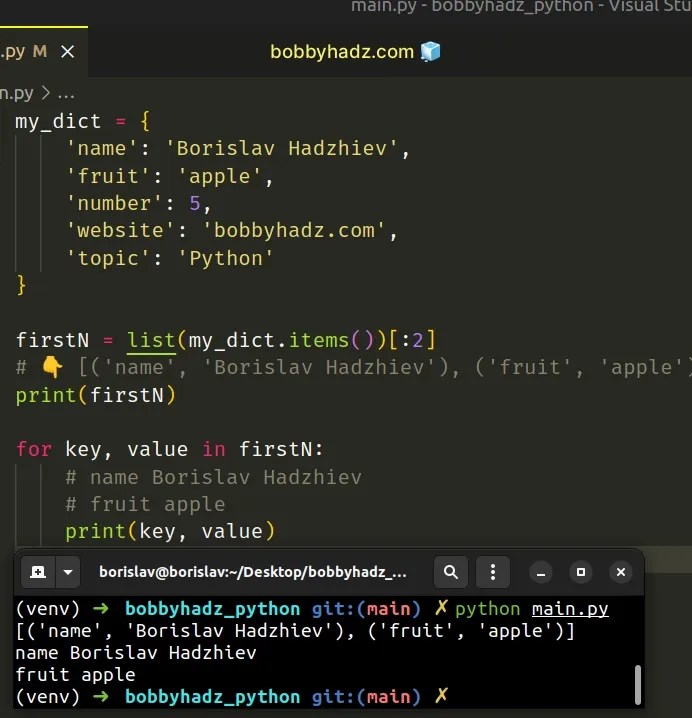
Task: Click the 'items' method in firstN line
Action: click(x=319, y=340)
